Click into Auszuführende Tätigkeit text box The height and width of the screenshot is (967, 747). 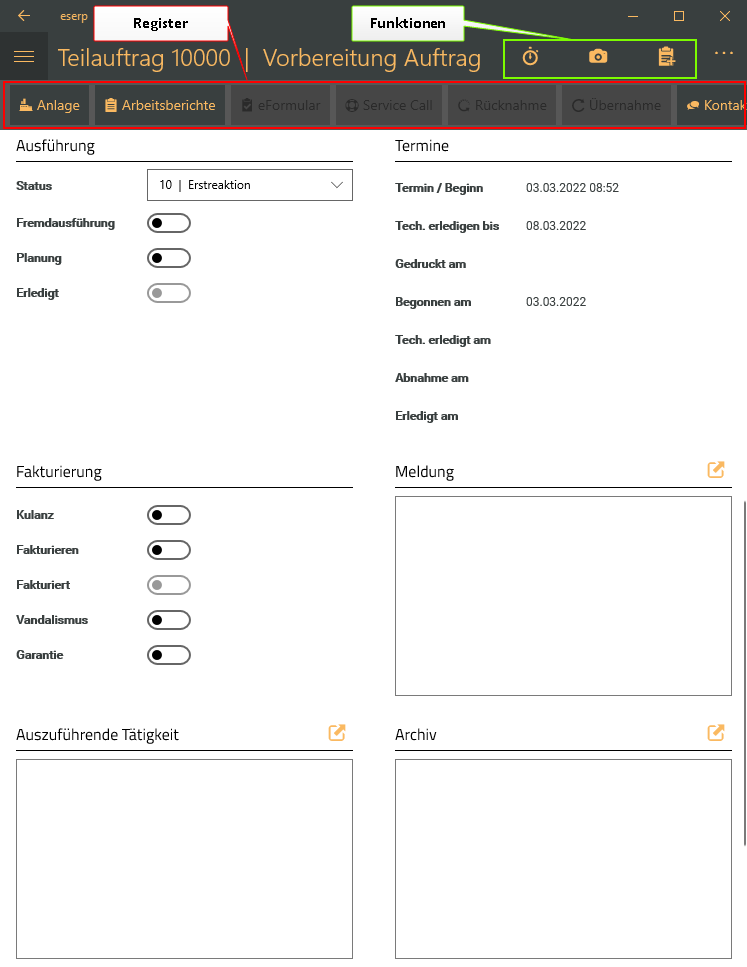coord(184,858)
